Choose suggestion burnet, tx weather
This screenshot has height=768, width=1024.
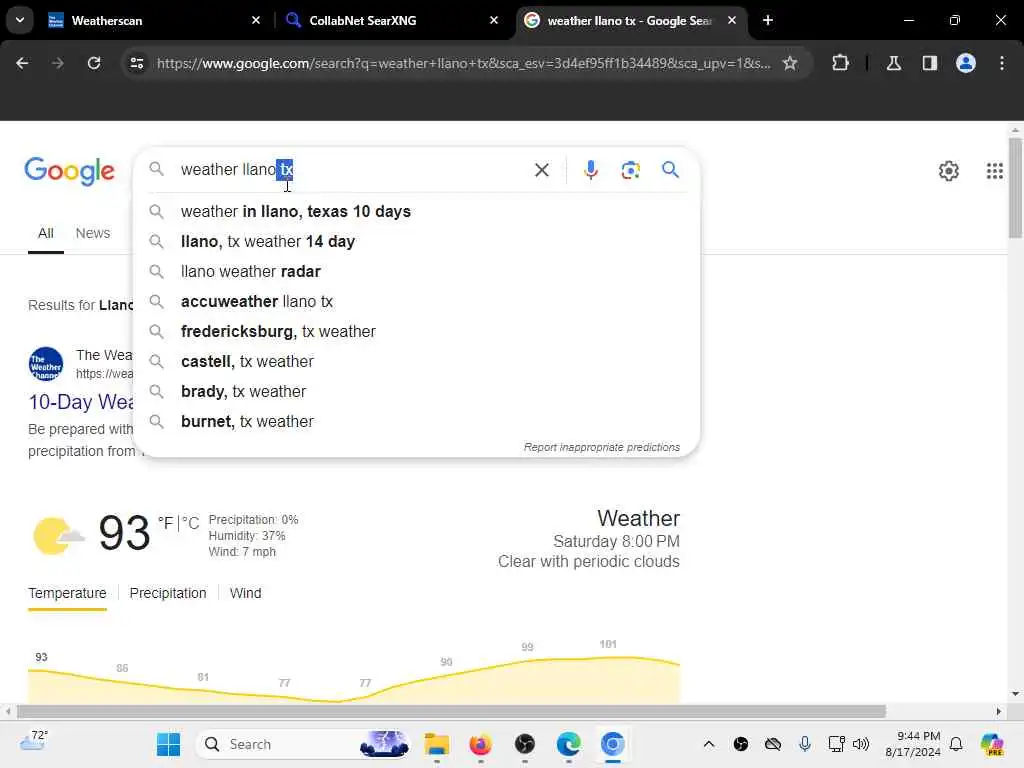click(417, 422)
